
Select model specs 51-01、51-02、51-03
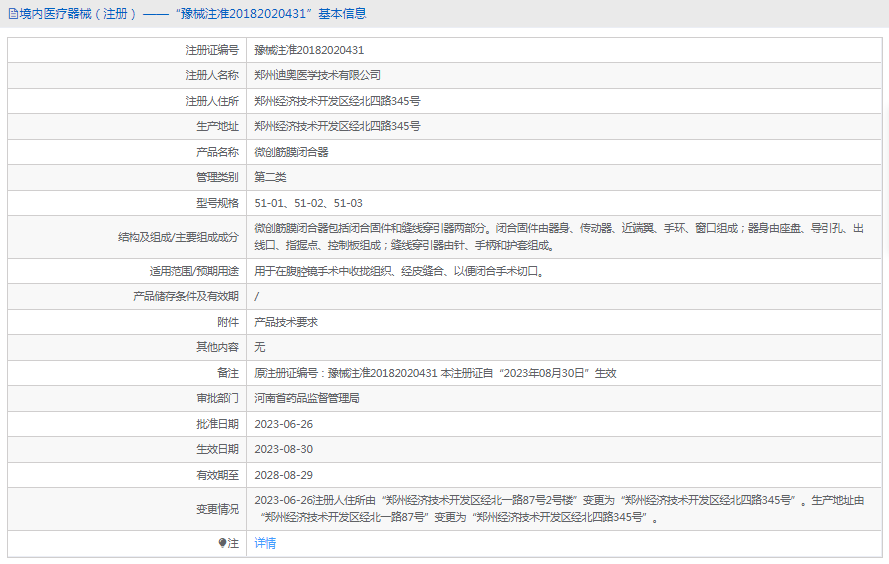(308, 203)
